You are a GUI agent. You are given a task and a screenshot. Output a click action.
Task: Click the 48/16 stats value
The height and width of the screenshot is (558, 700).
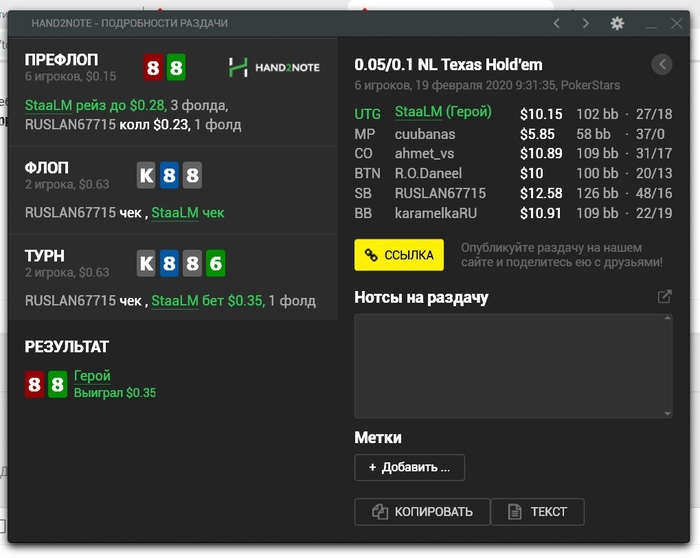point(654,193)
